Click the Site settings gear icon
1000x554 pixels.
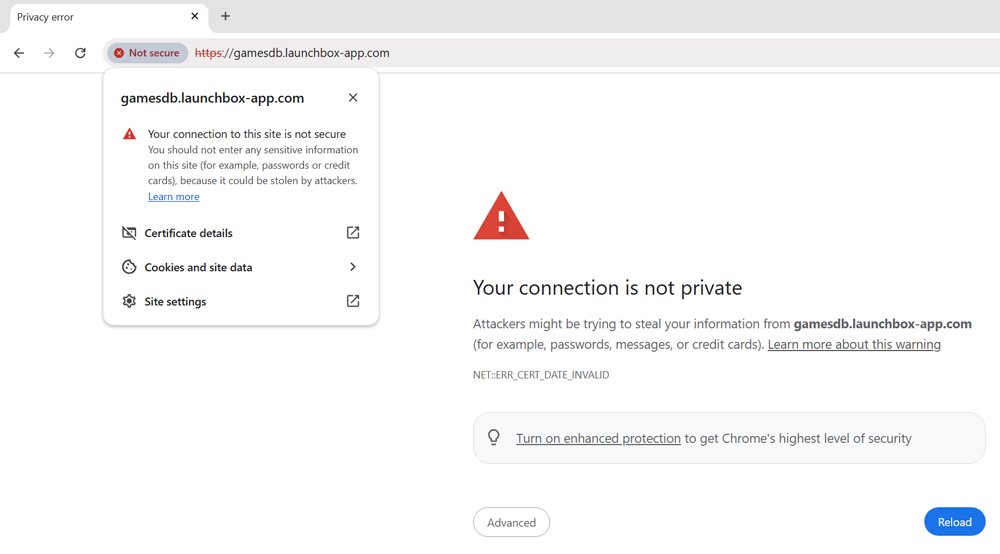point(129,301)
